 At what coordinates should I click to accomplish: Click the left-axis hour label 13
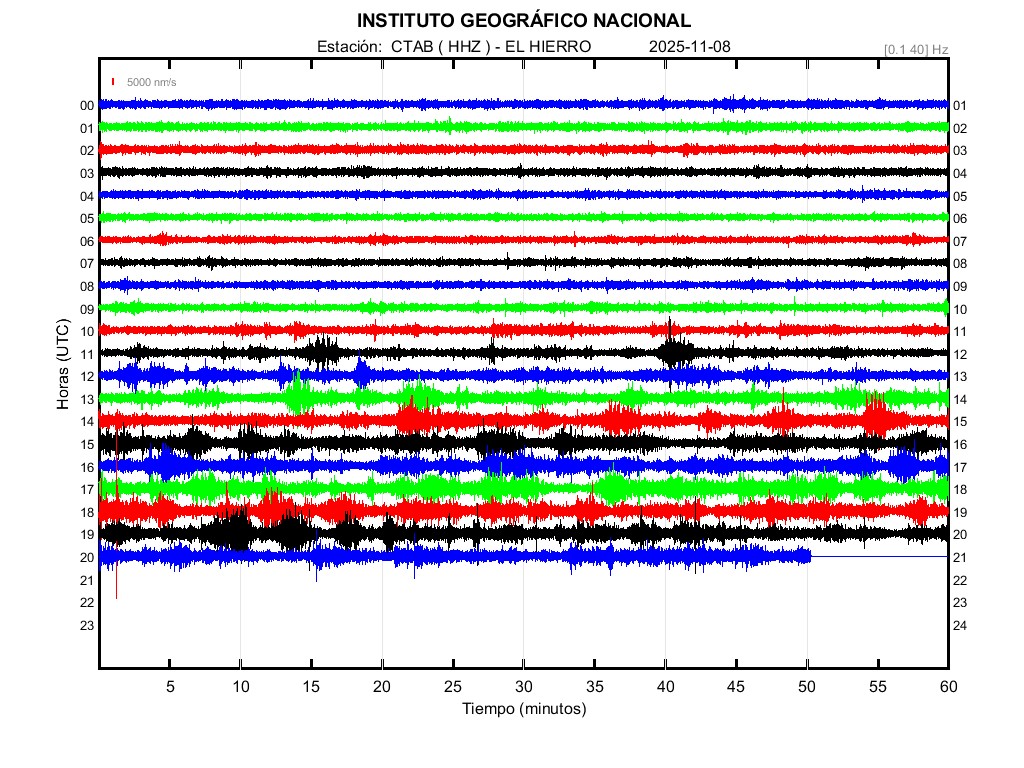coord(87,399)
